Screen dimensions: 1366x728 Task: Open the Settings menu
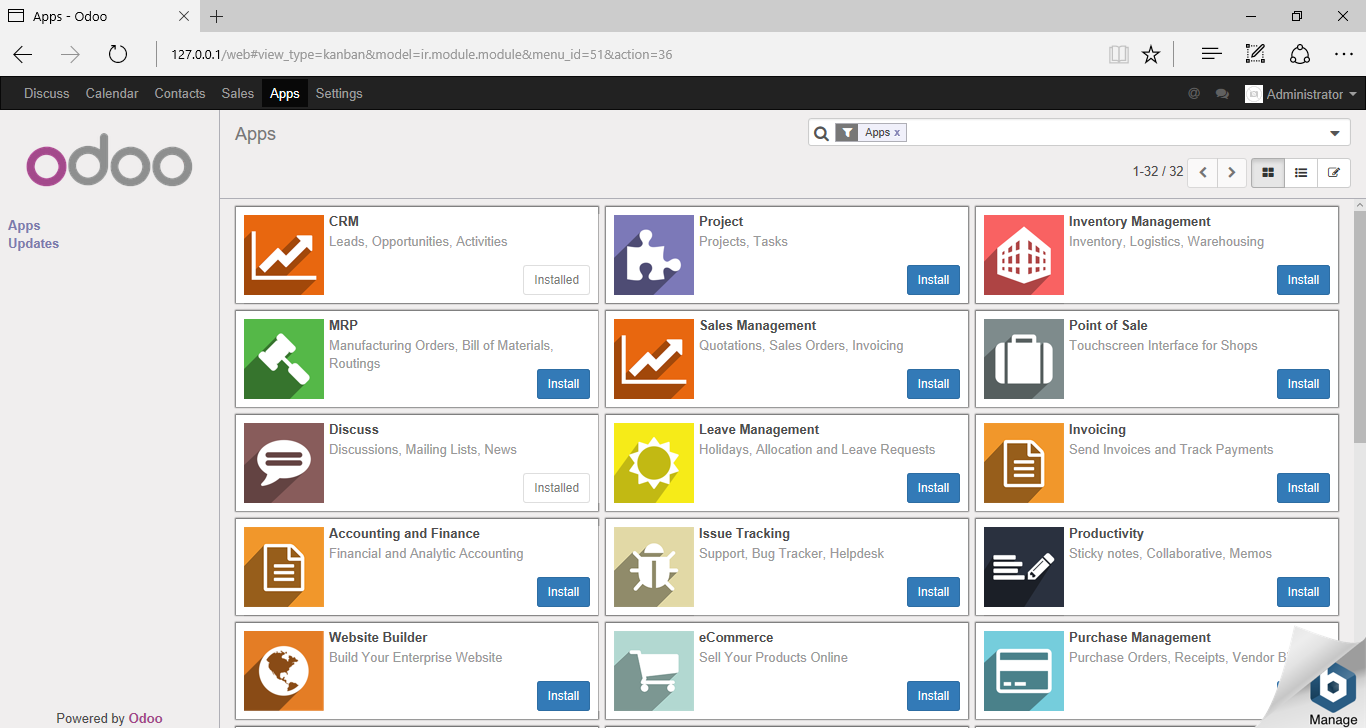click(x=339, y=93)
